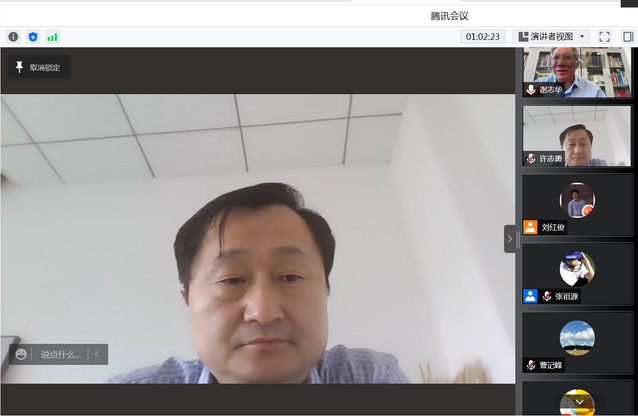
Task: Collapse the participant video sidebar
Action: tap(510, 239)
